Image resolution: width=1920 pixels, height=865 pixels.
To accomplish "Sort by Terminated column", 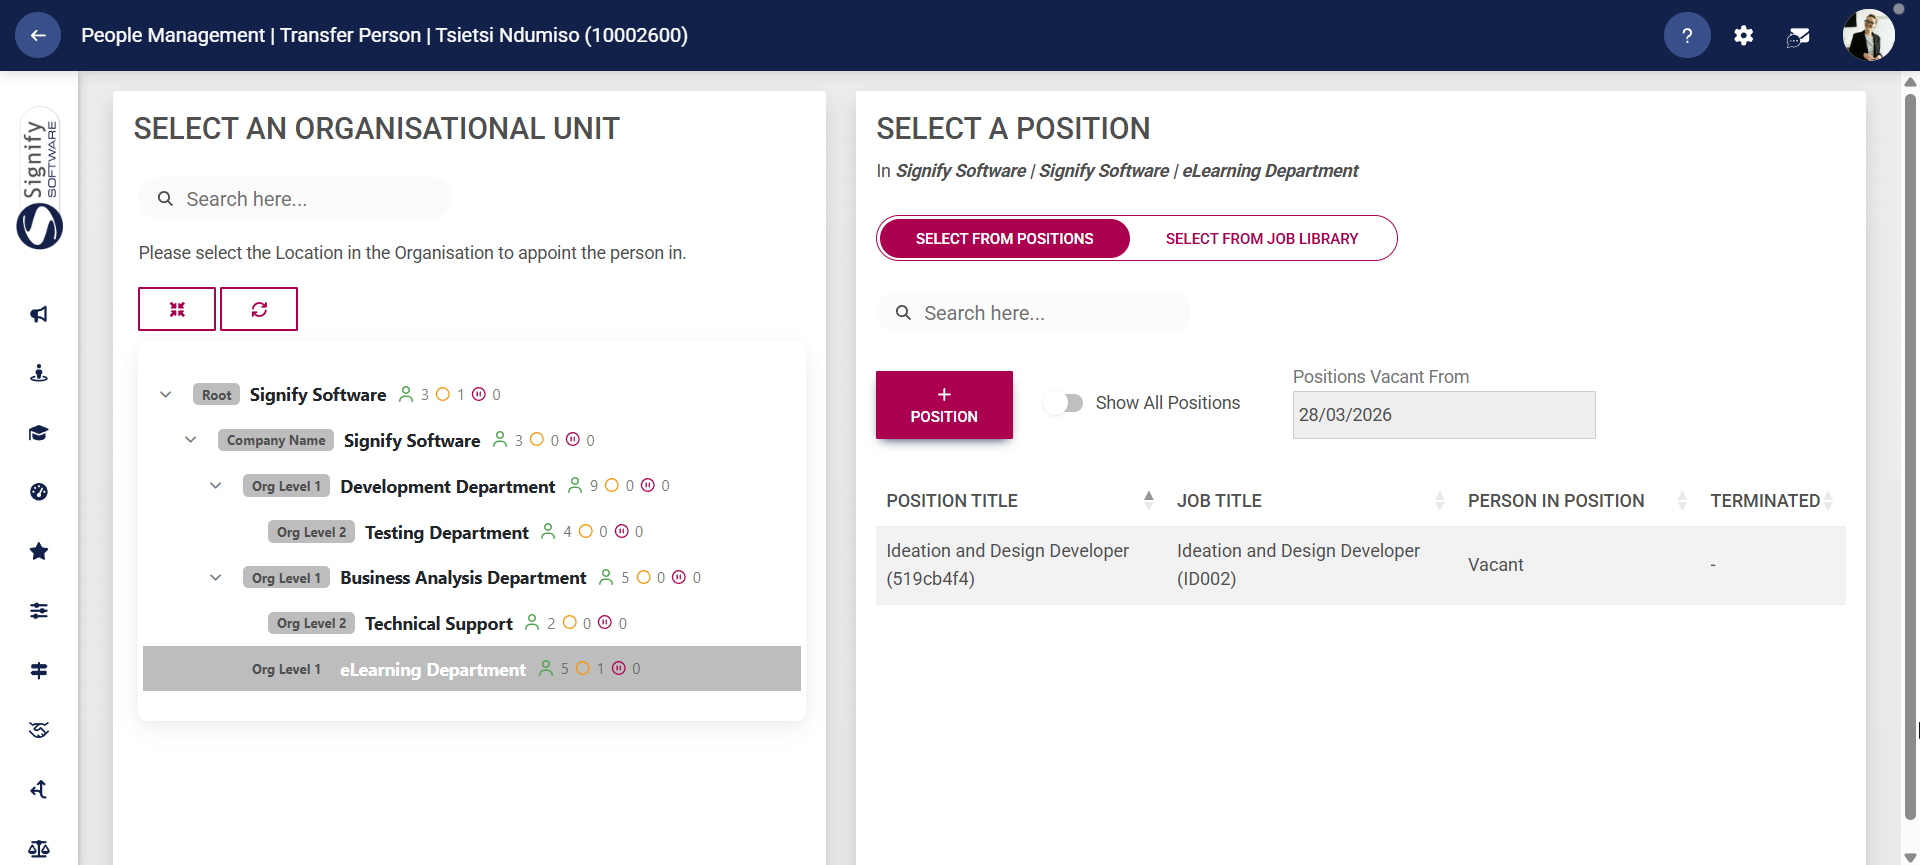I will coord(1771,500).
